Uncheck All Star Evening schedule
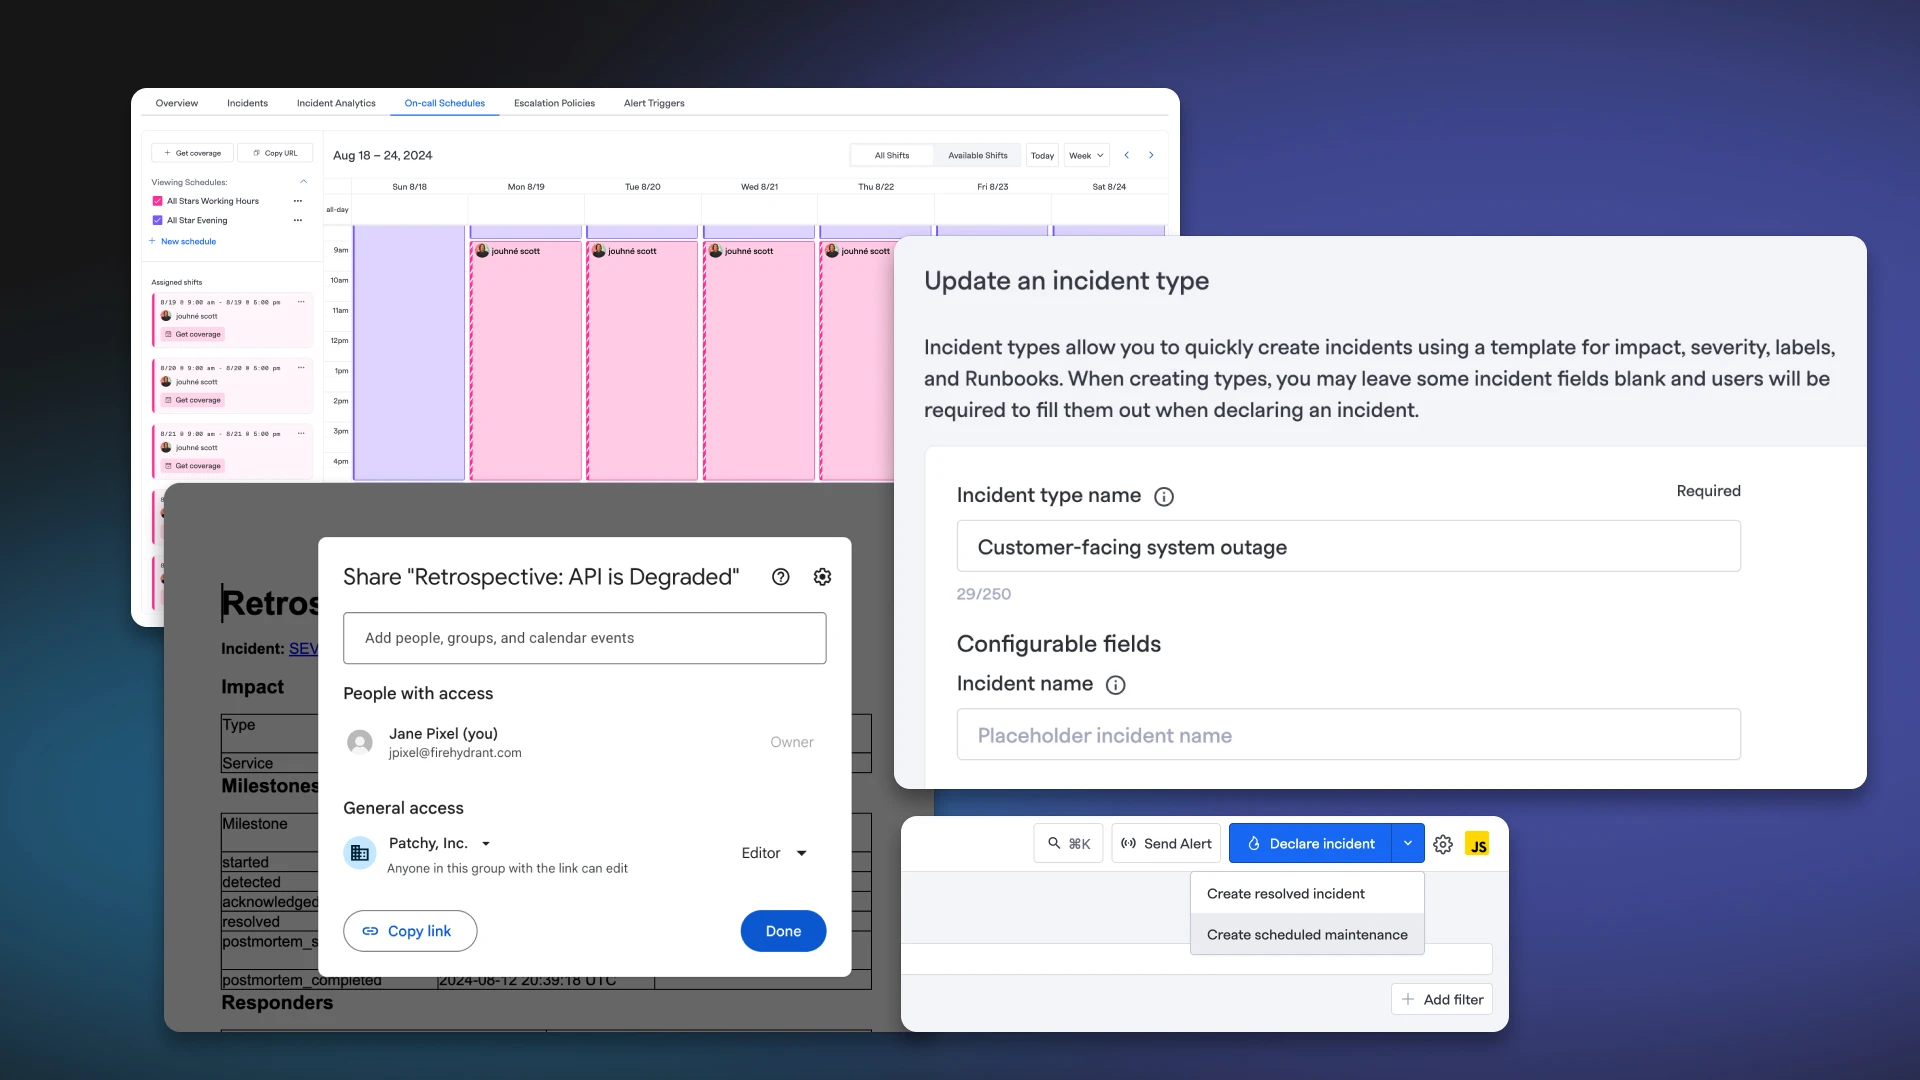The height and width of the screenshot is (1080, 1920). 157,220
